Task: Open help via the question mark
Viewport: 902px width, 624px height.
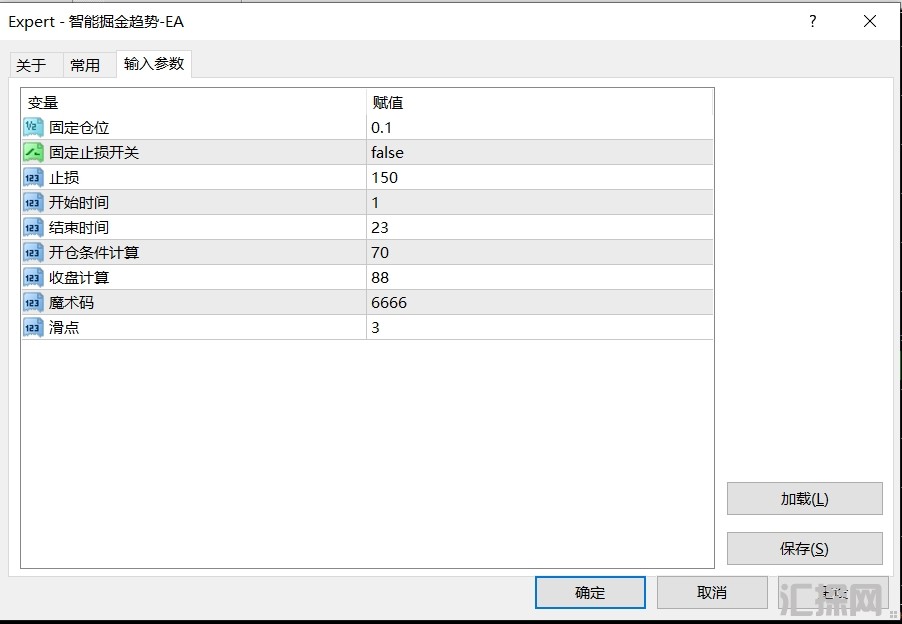Action: [812, 21]
